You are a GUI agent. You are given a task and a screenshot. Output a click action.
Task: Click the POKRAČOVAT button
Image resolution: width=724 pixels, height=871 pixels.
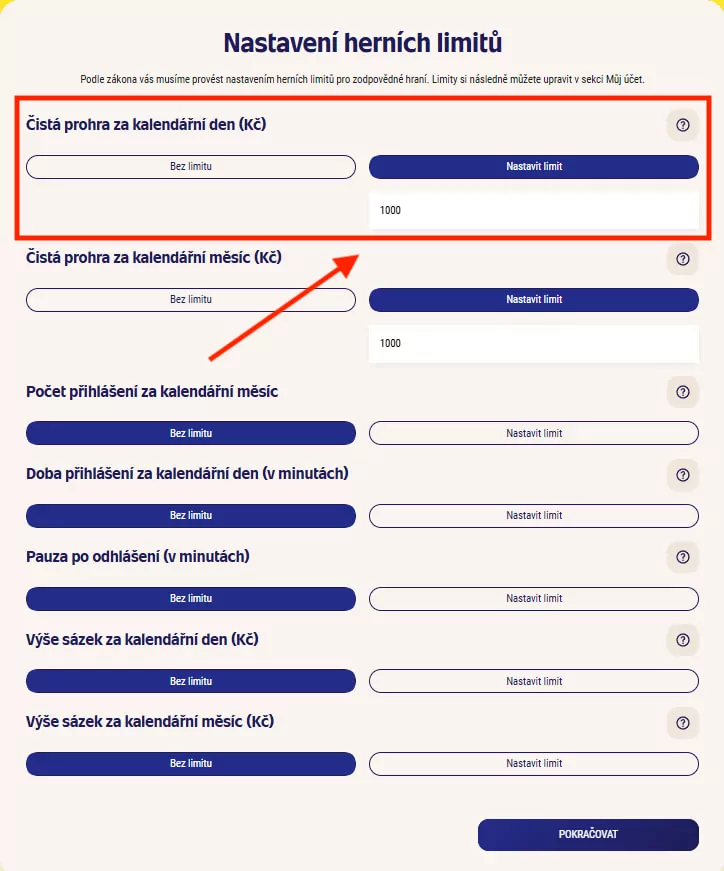coord(588,834)
